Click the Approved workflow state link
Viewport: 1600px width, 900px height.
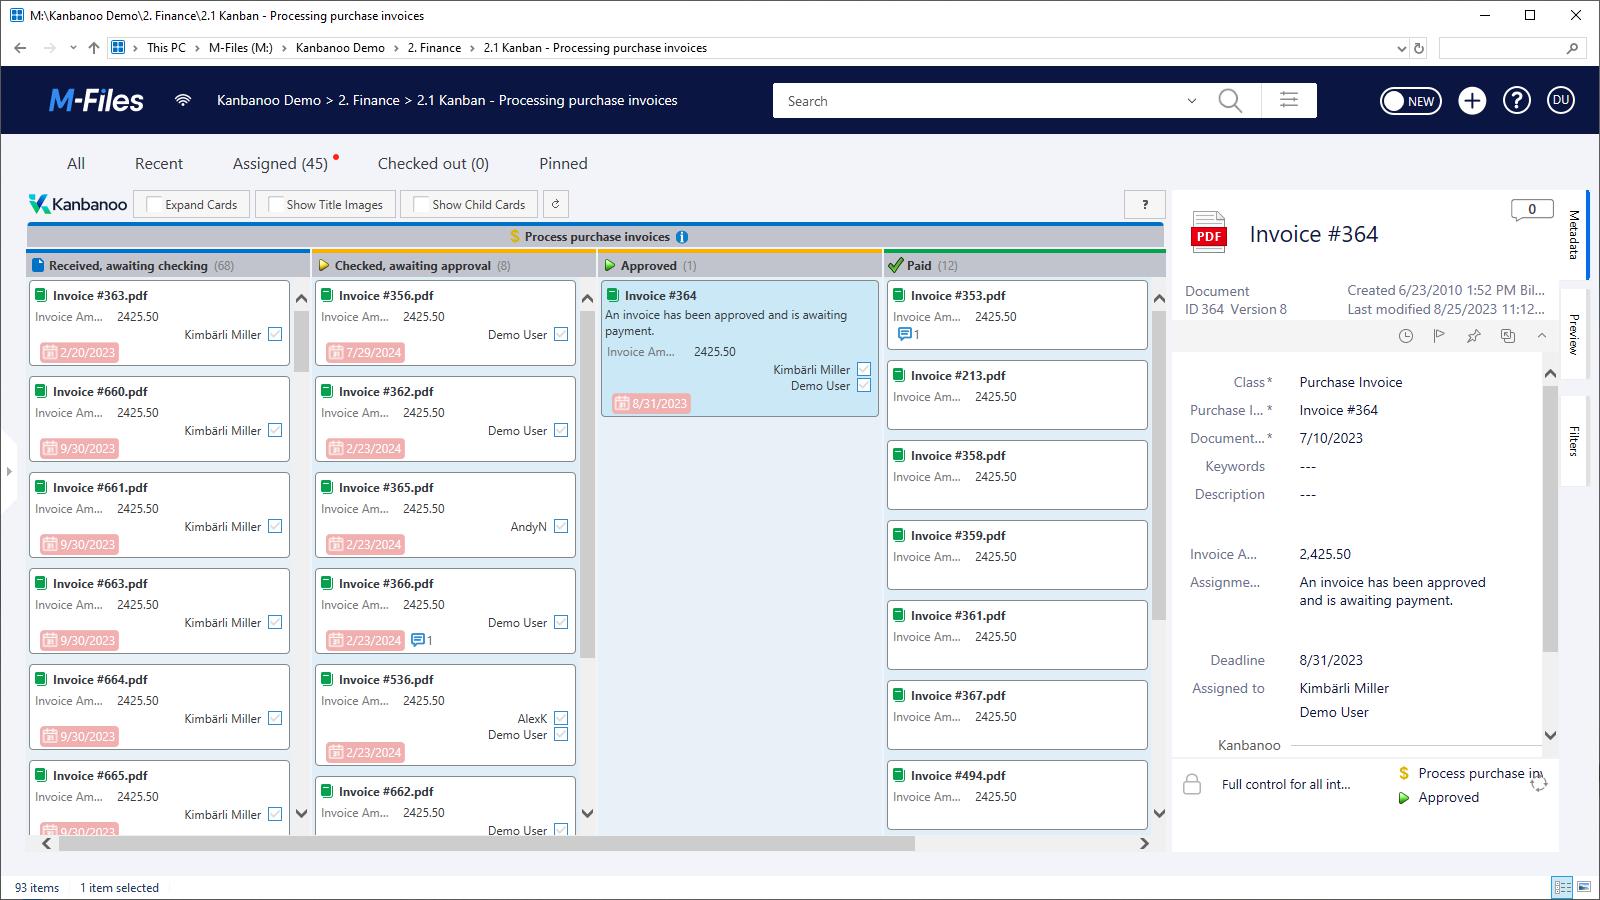(x=1448, y=798)
